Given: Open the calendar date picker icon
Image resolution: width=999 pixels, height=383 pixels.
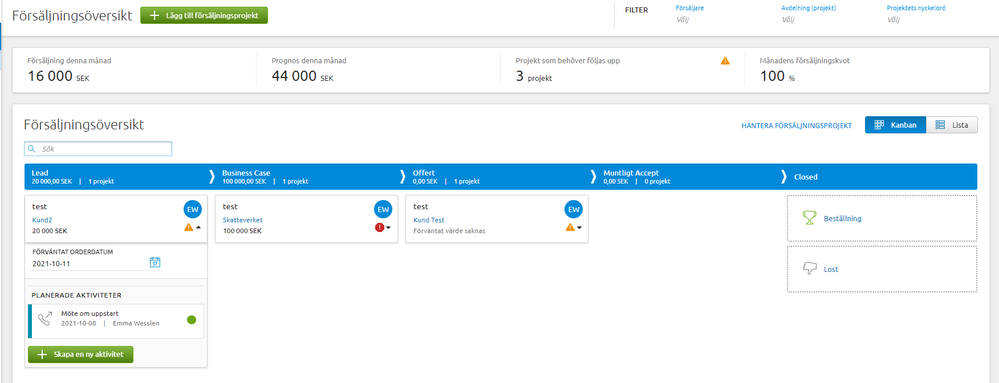Looking at the screenshot, I should pyautogui.click(x=155, y=262).
